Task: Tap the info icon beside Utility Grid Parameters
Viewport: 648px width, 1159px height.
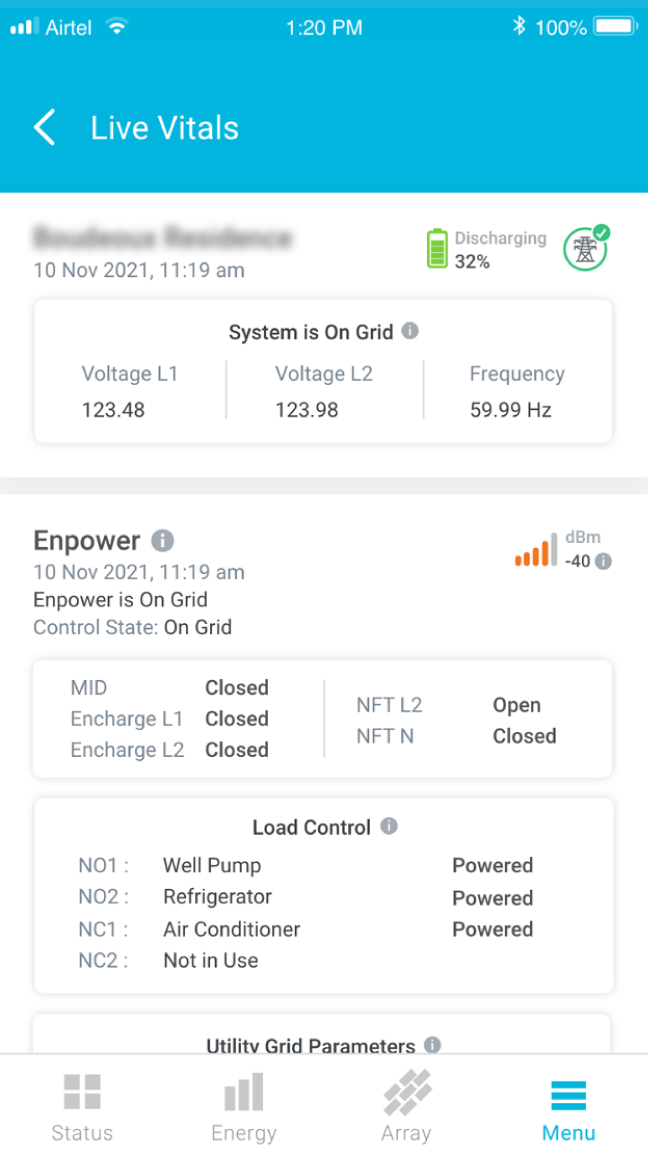Action: coord(432,1046)
